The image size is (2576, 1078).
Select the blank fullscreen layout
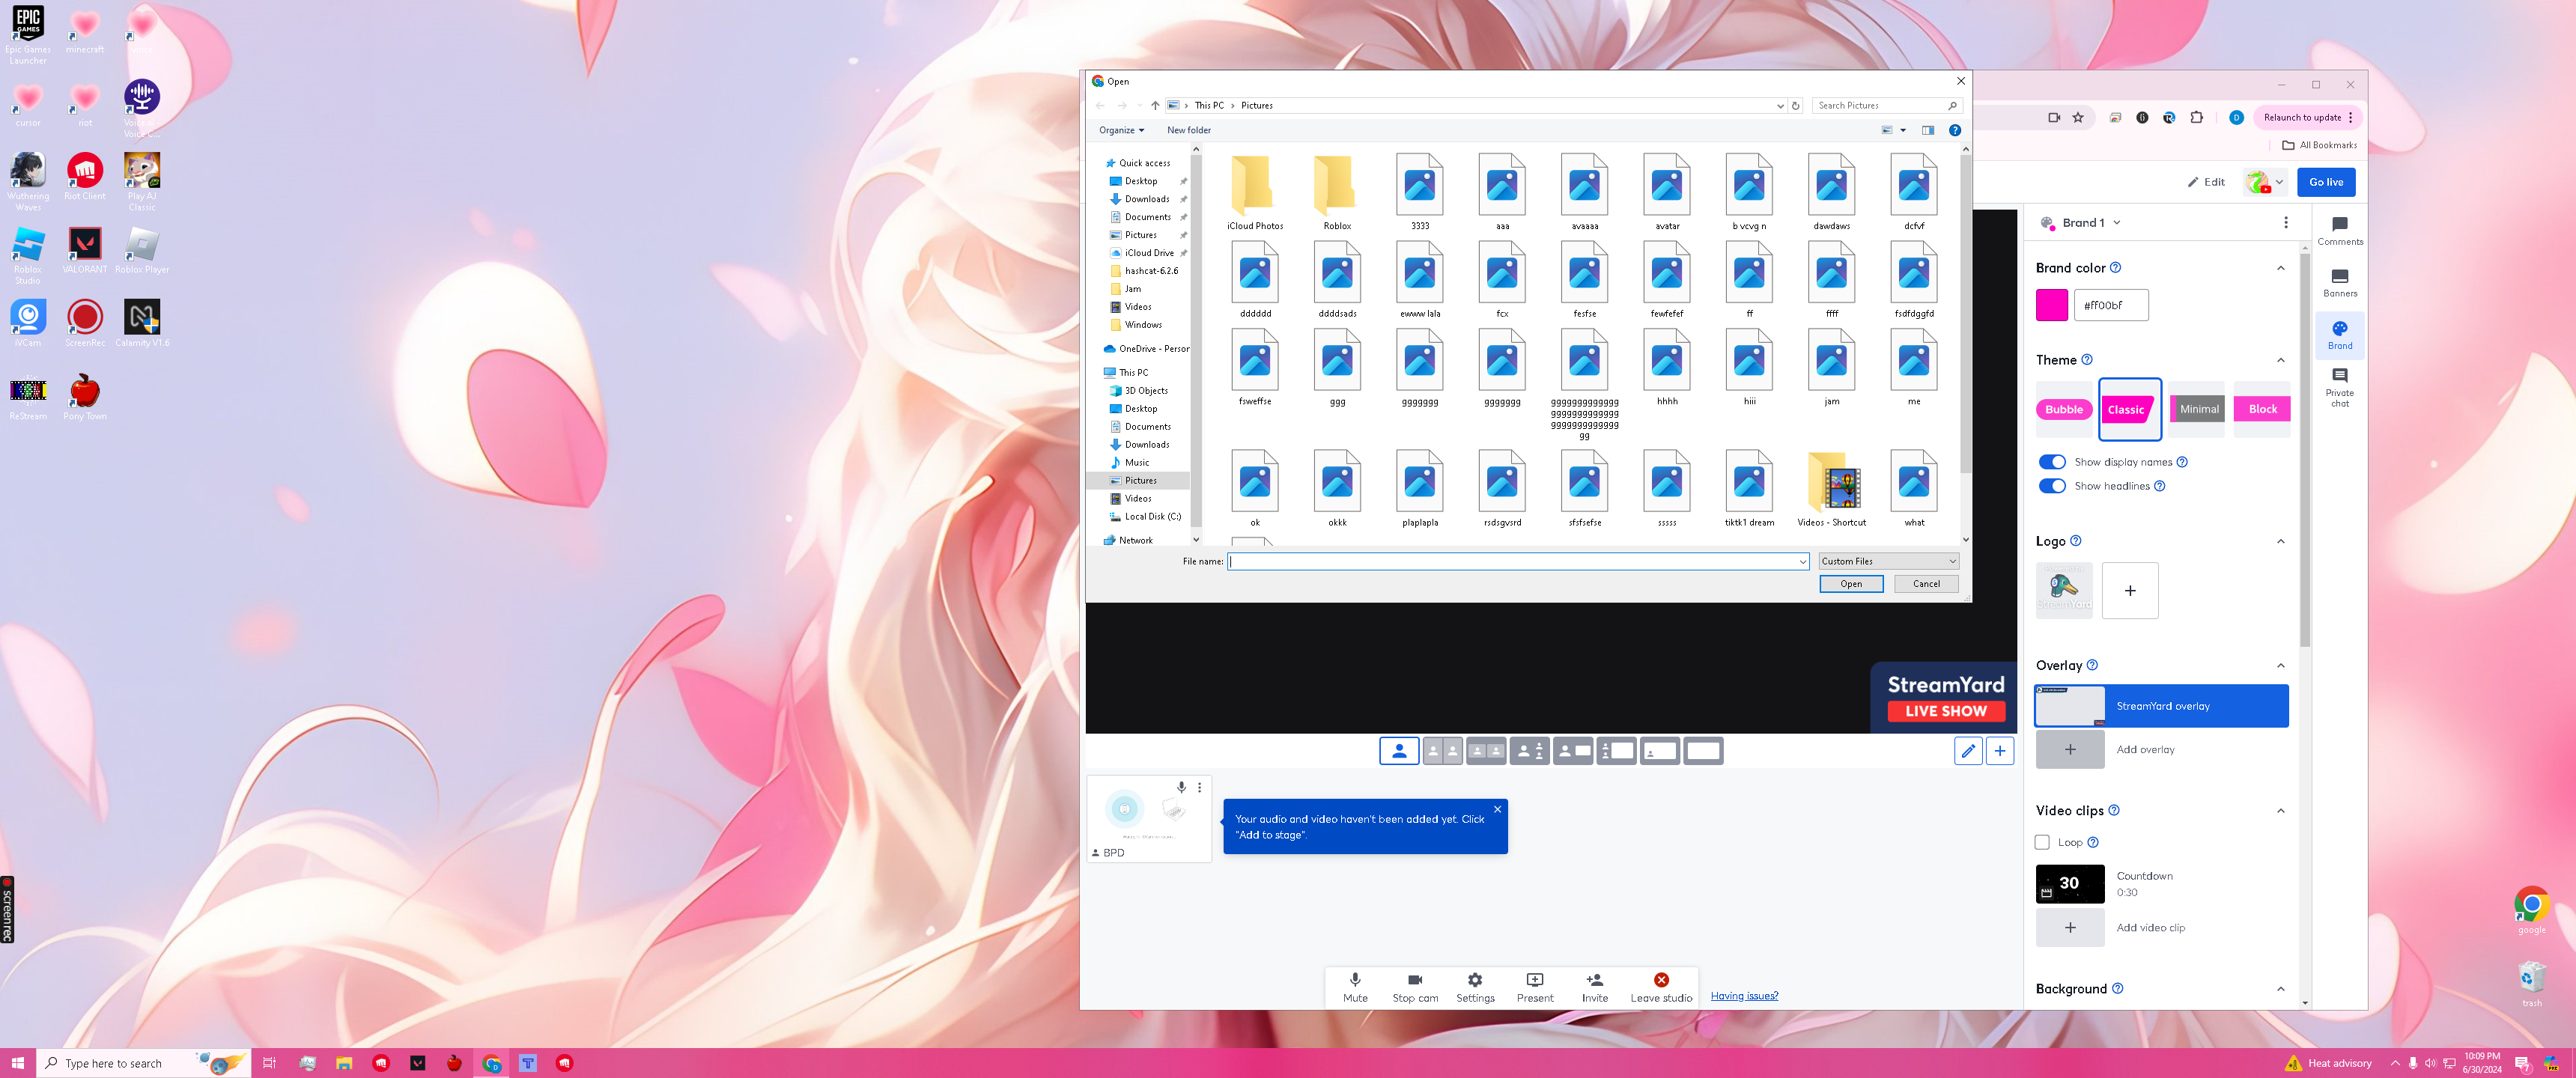(1703, 751)
